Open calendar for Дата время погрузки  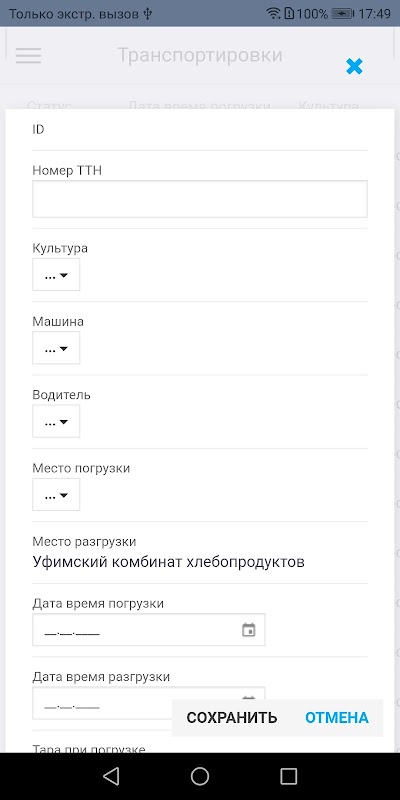[248, 630]
